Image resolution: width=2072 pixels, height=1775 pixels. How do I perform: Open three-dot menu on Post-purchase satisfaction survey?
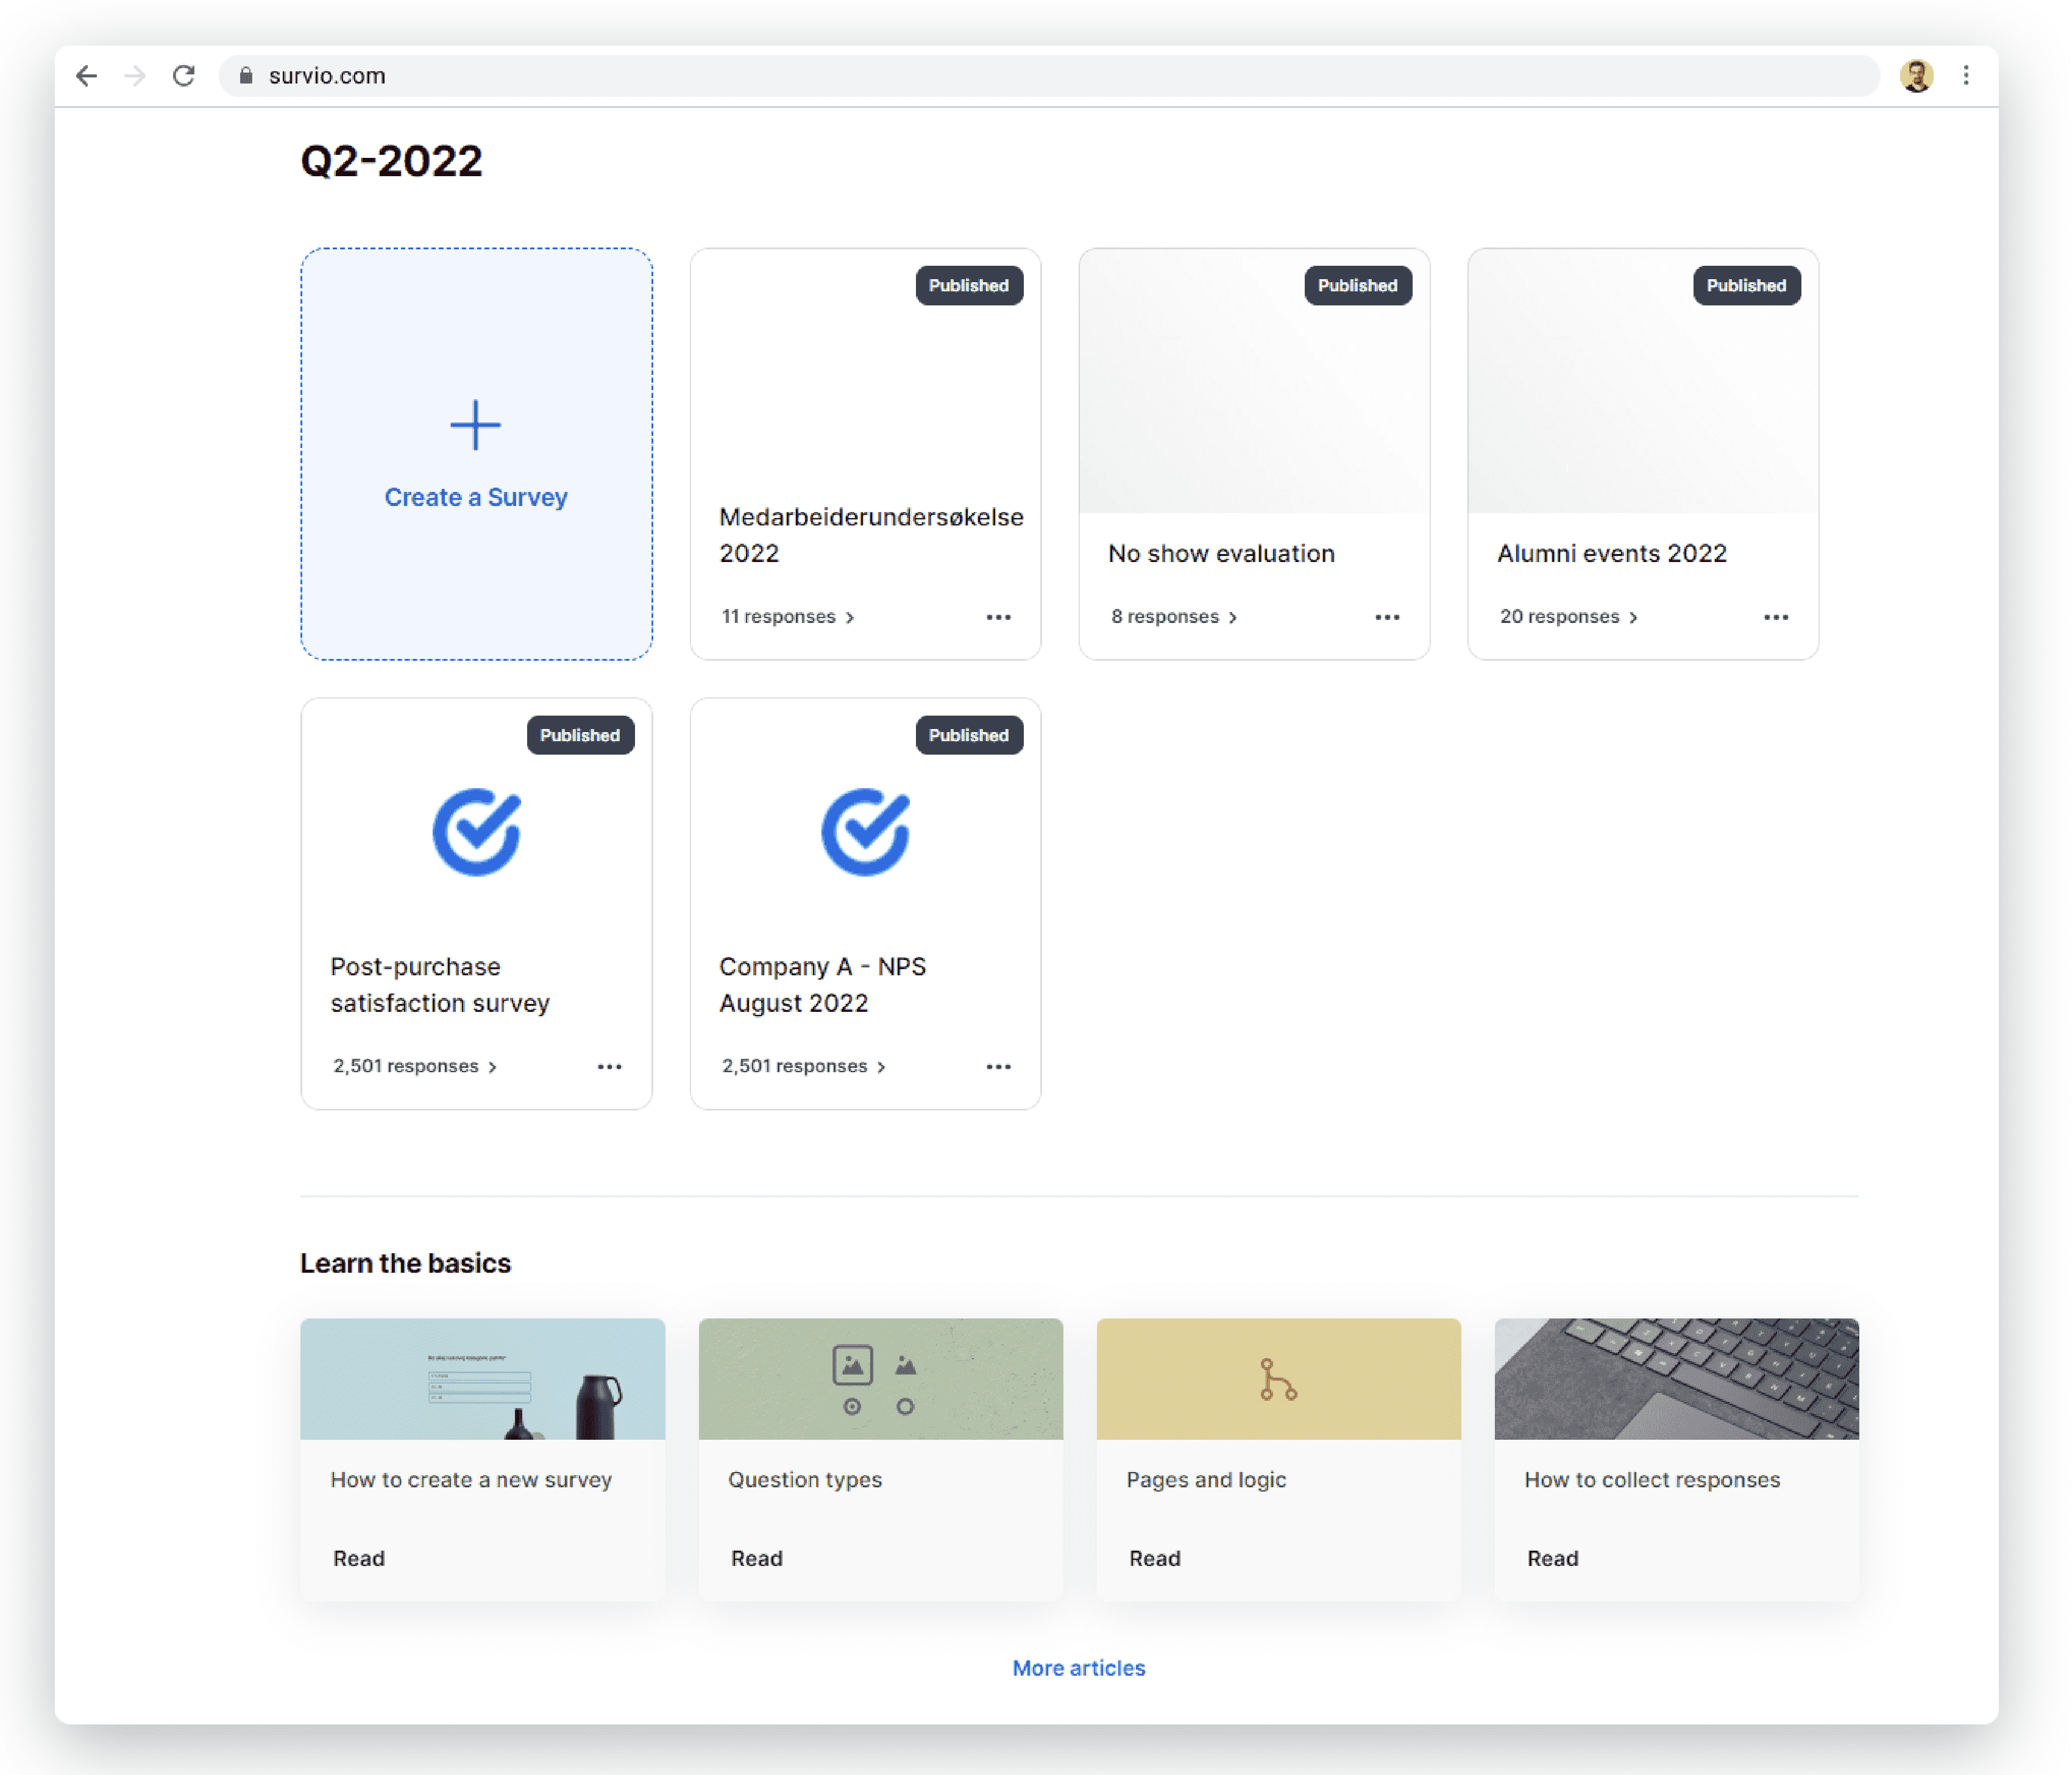(x=610, y=1067)
